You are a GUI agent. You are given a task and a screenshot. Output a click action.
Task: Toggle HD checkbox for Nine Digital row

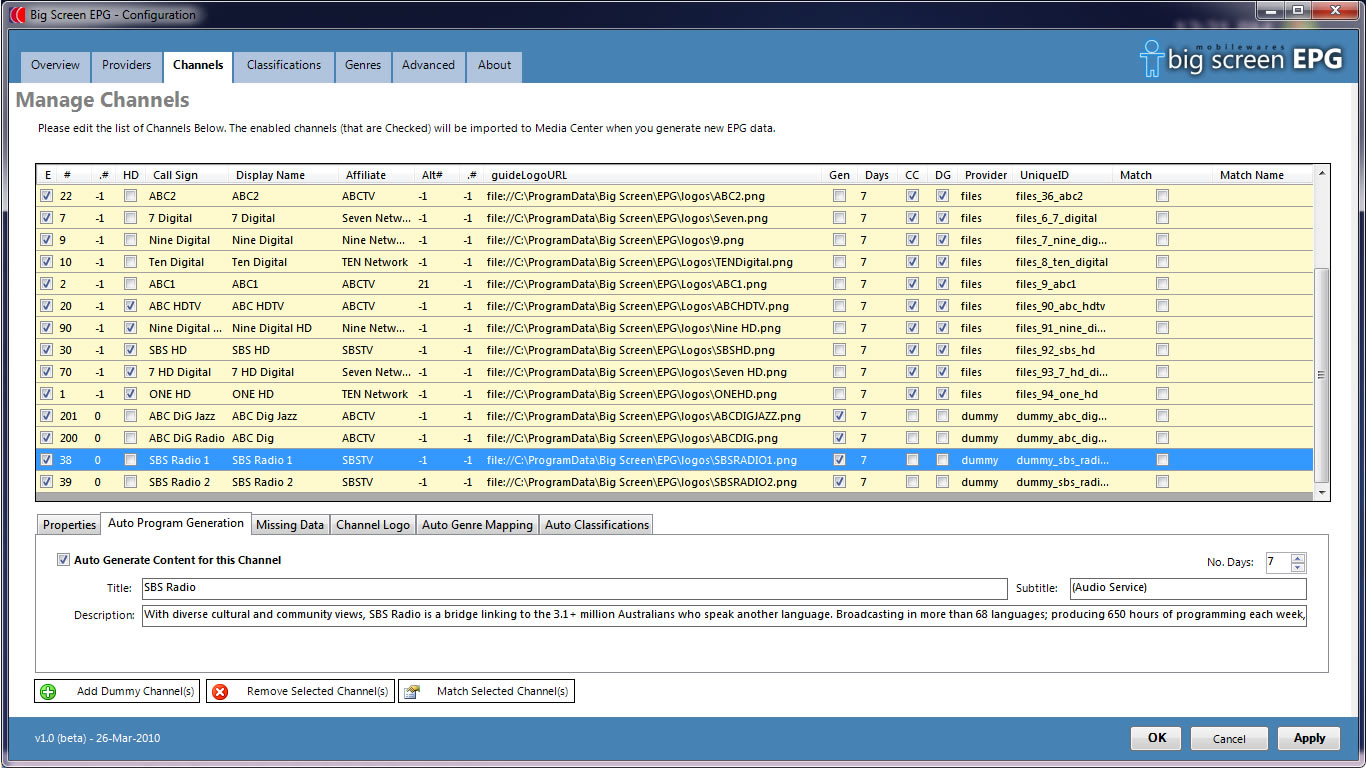click(x=131, y=240)
